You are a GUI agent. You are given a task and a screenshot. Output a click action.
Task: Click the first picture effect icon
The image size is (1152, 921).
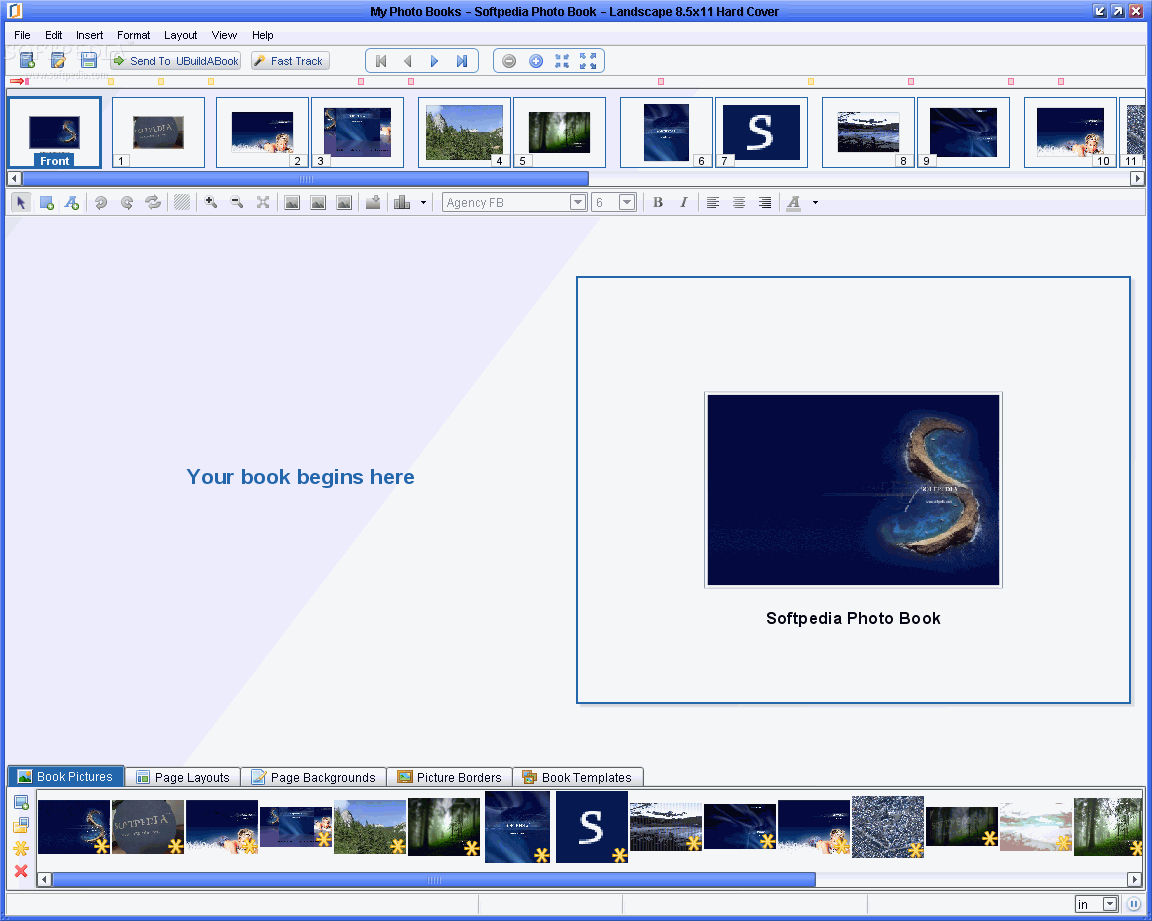292,203
